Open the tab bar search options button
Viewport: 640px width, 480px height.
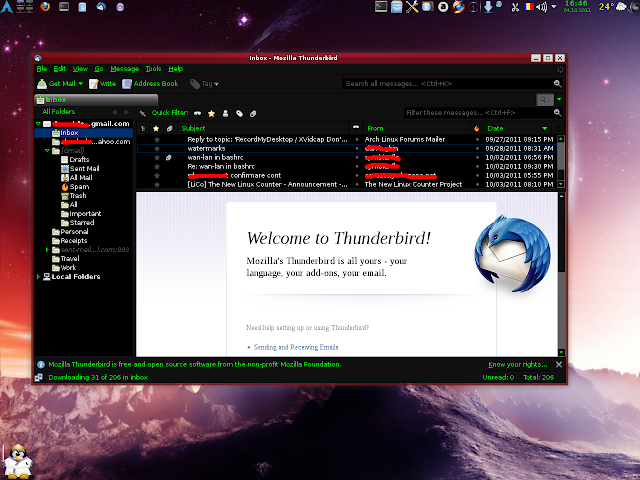tap(544, 100)
